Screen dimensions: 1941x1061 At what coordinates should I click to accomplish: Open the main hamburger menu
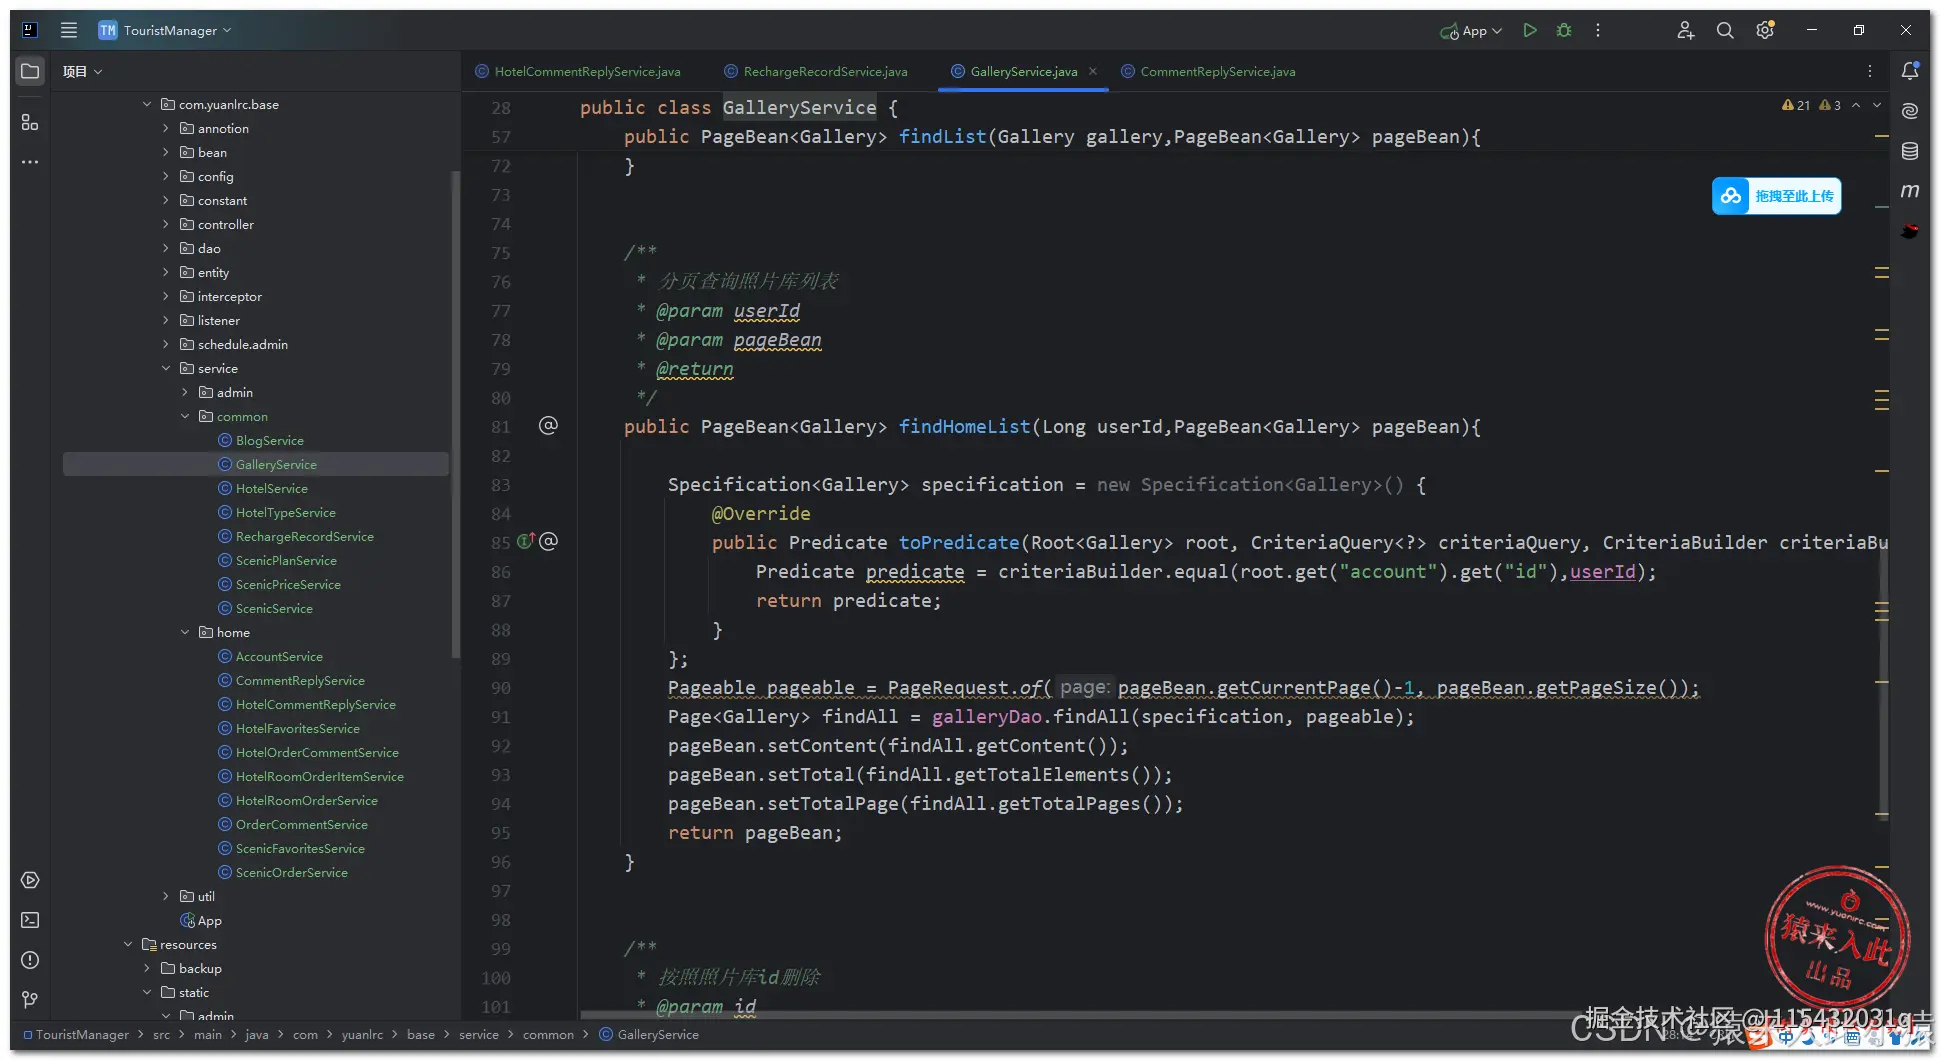coord(69,30)
